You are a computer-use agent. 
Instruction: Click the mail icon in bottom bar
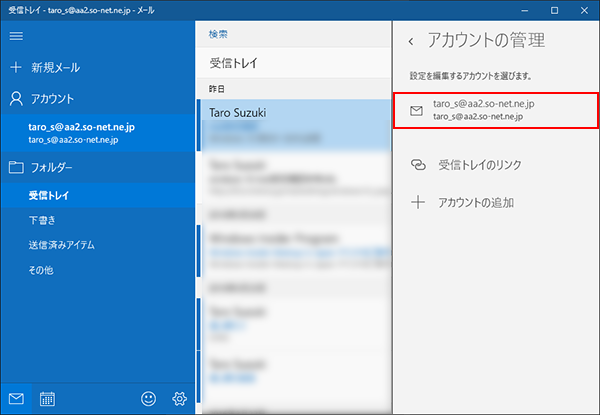[16, 398]
